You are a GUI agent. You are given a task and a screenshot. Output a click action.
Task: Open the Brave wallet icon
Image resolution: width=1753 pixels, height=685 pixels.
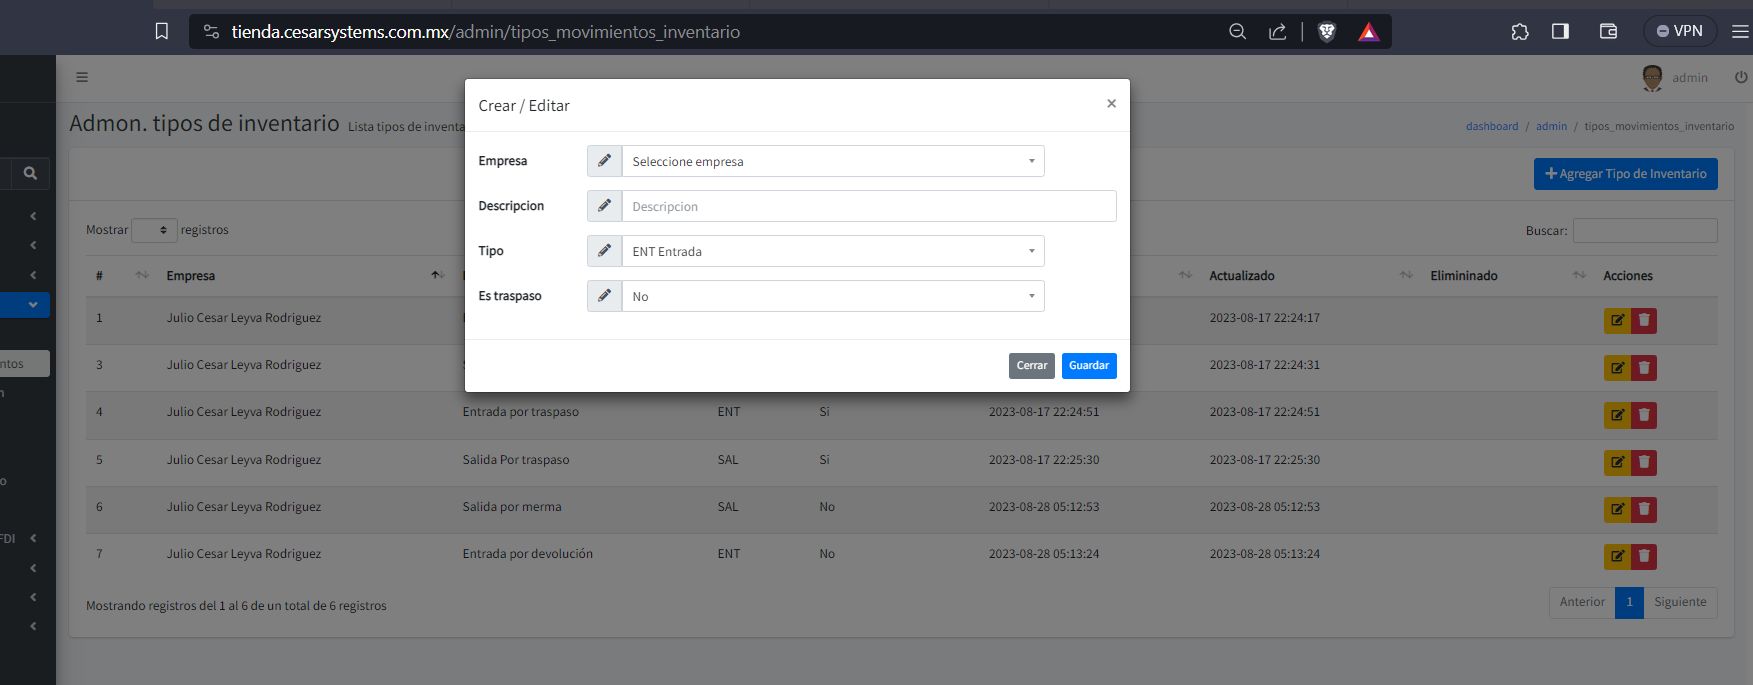pyautogui.click(x=1608, y=32)
